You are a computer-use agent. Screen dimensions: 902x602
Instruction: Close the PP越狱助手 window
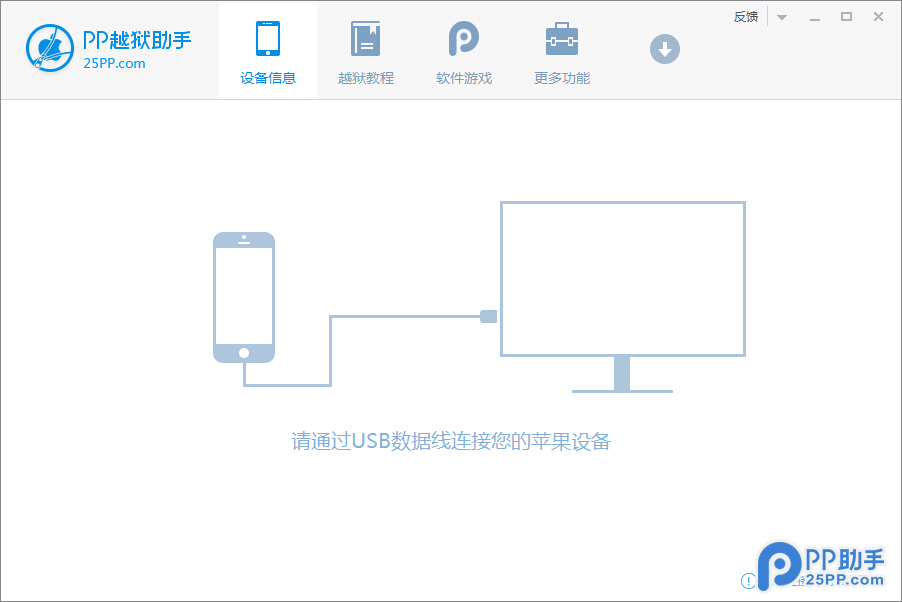[x=878, y=17]
